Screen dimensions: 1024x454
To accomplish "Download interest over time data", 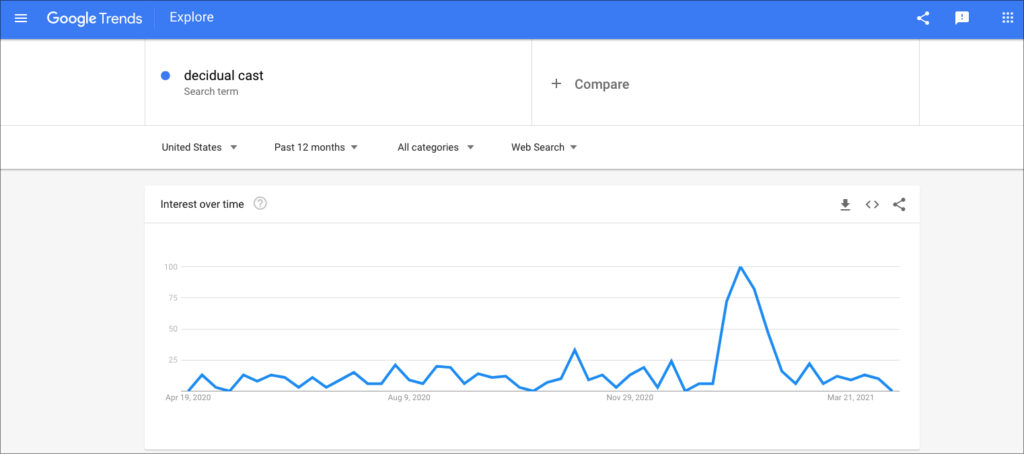I will point(845,205).
